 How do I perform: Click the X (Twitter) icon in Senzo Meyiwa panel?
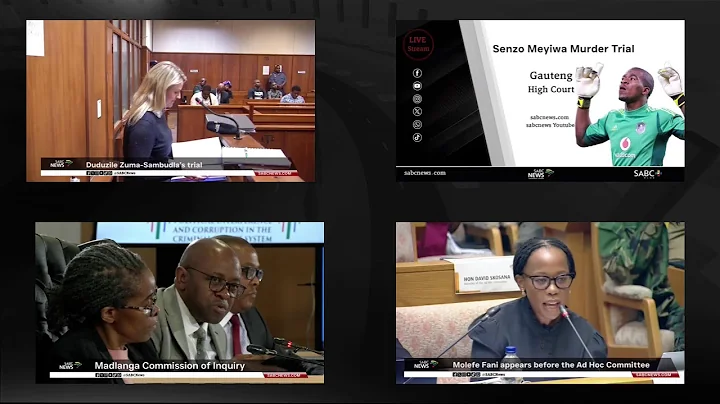(x=417, y=112)
